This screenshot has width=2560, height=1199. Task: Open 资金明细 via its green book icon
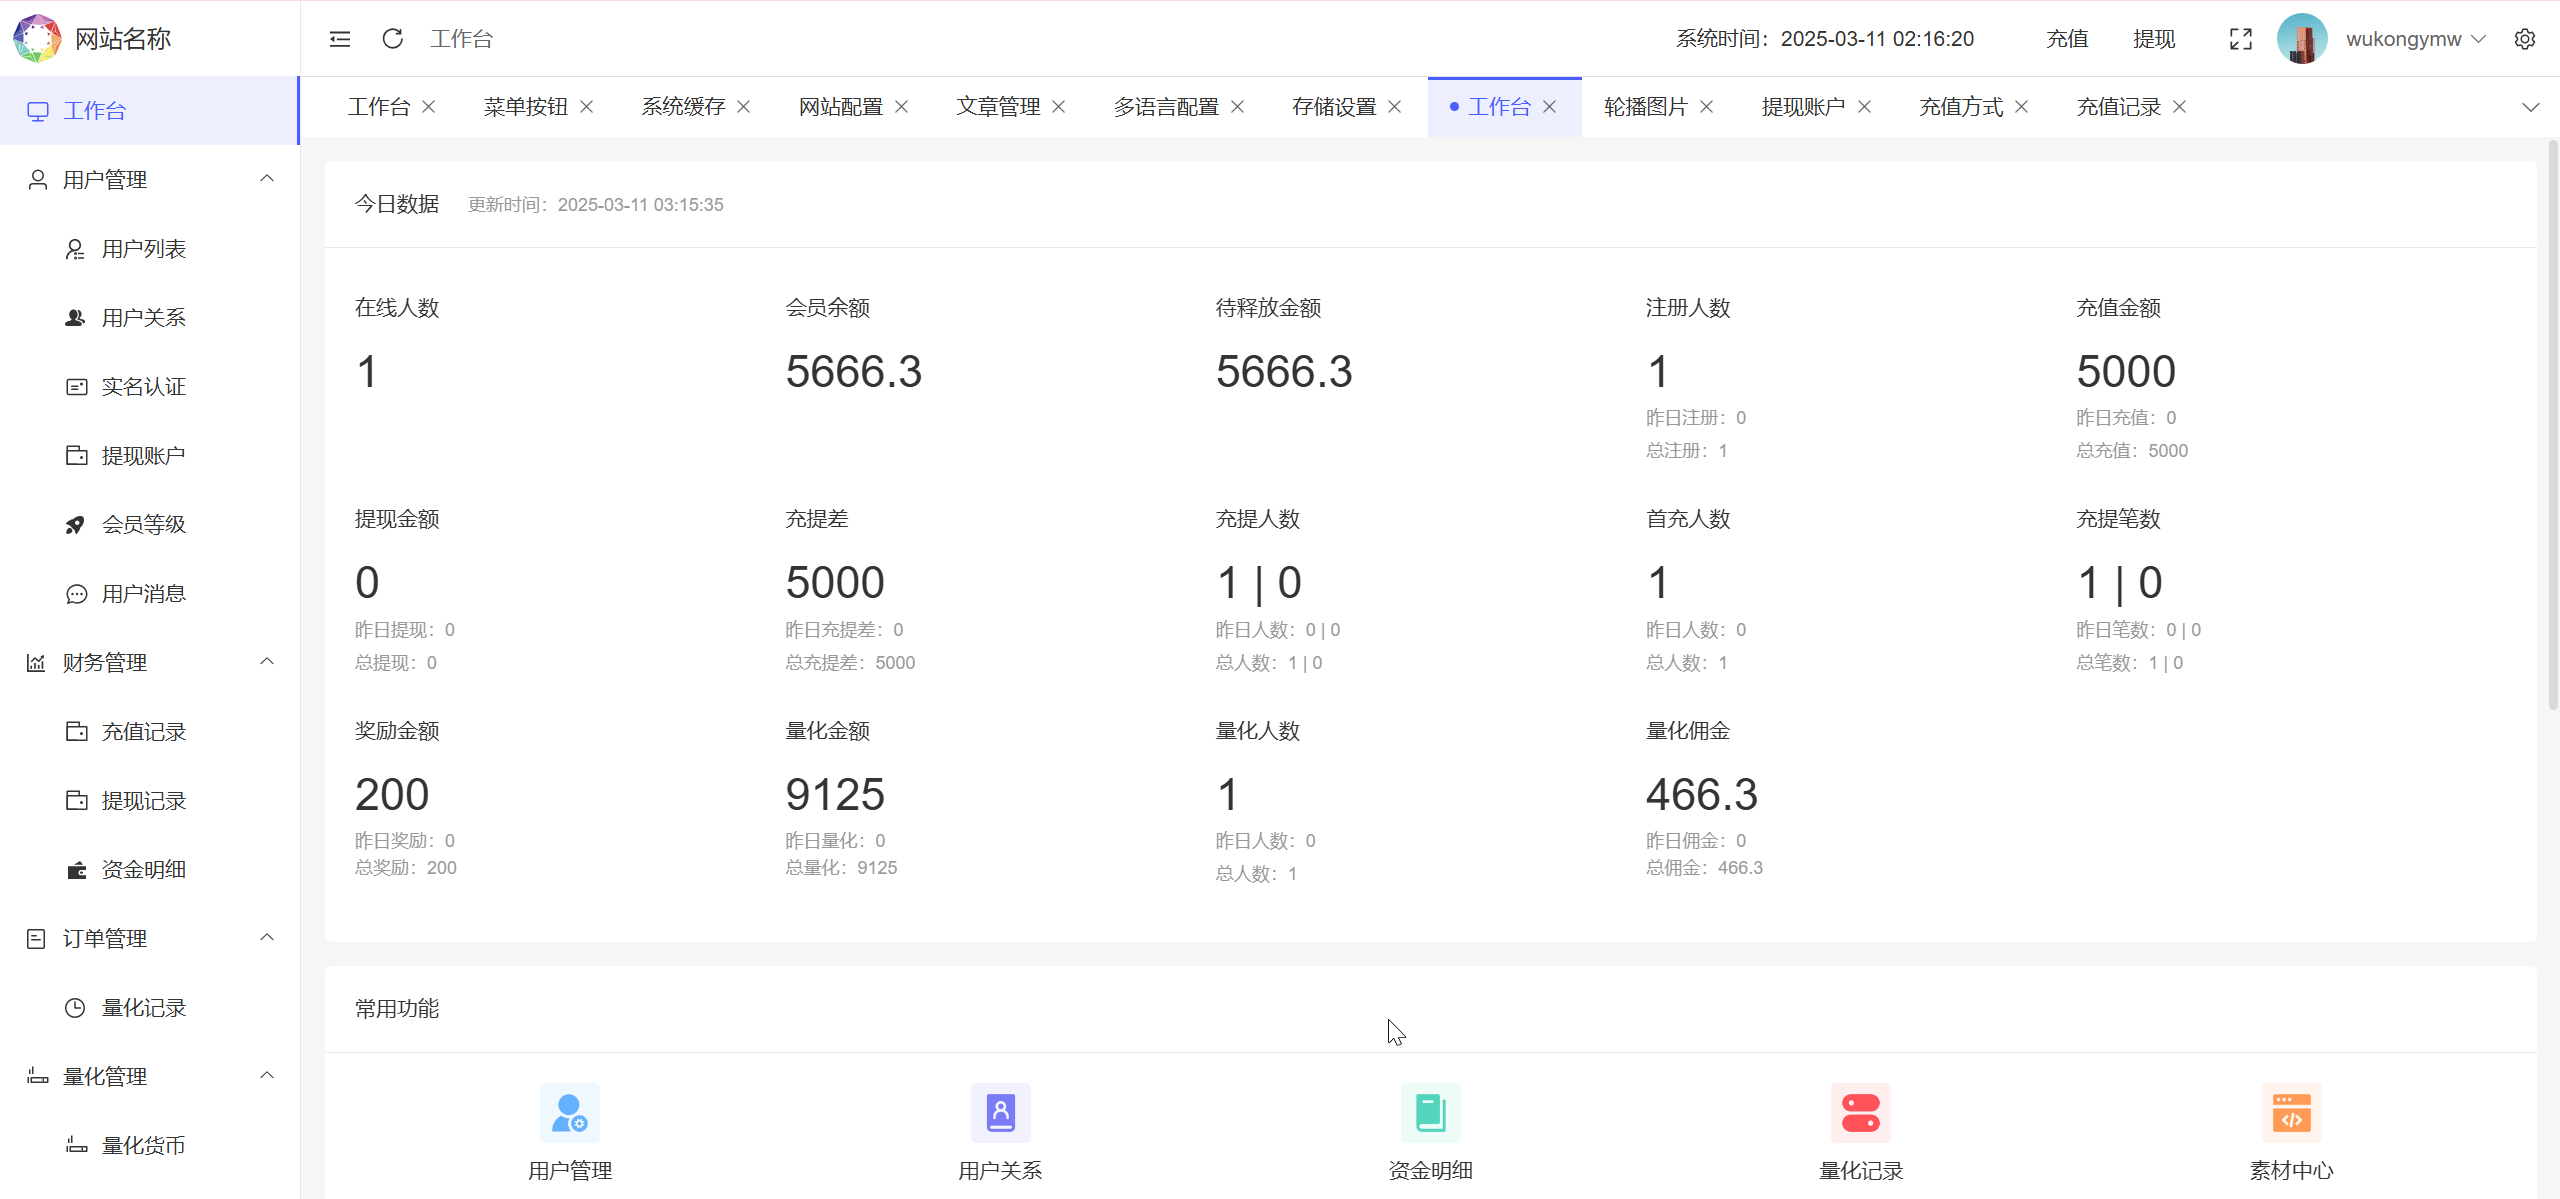click(1430, 1113)
